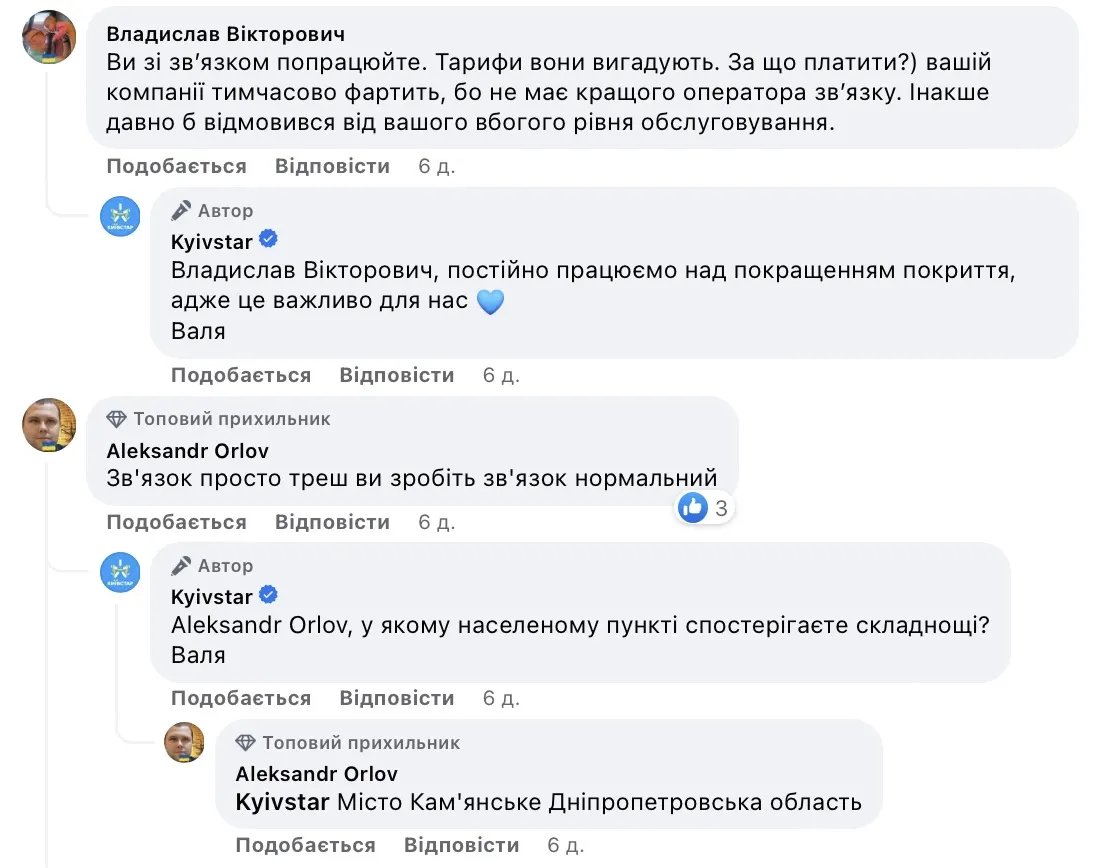Click Відповісти under the Кам'янське reply
Image resolution: width=1116 pixels, height=868 pixels.
point(461,845)
